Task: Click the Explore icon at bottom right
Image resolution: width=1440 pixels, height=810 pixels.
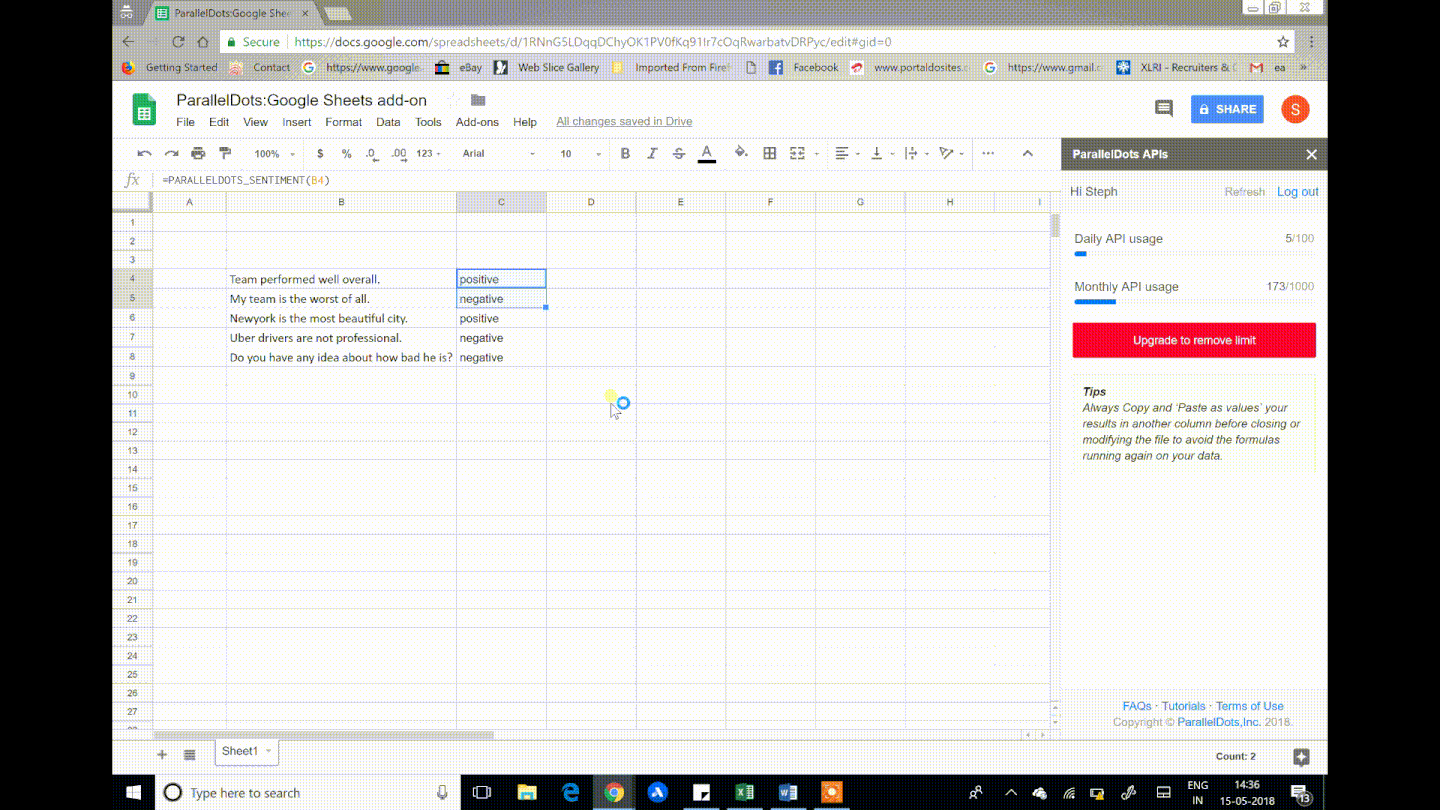Action: pyautogui.click(x=1300, y=757)
